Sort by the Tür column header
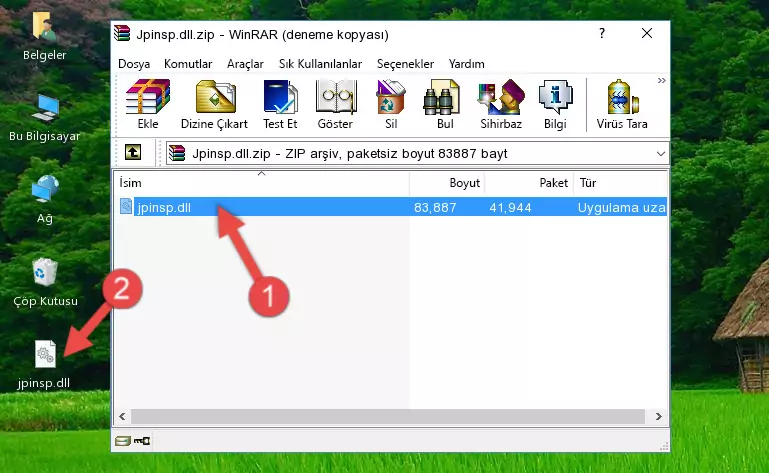The height and width of the screenshot is (473, 769). pyautogui.click(x=620, y=183)
